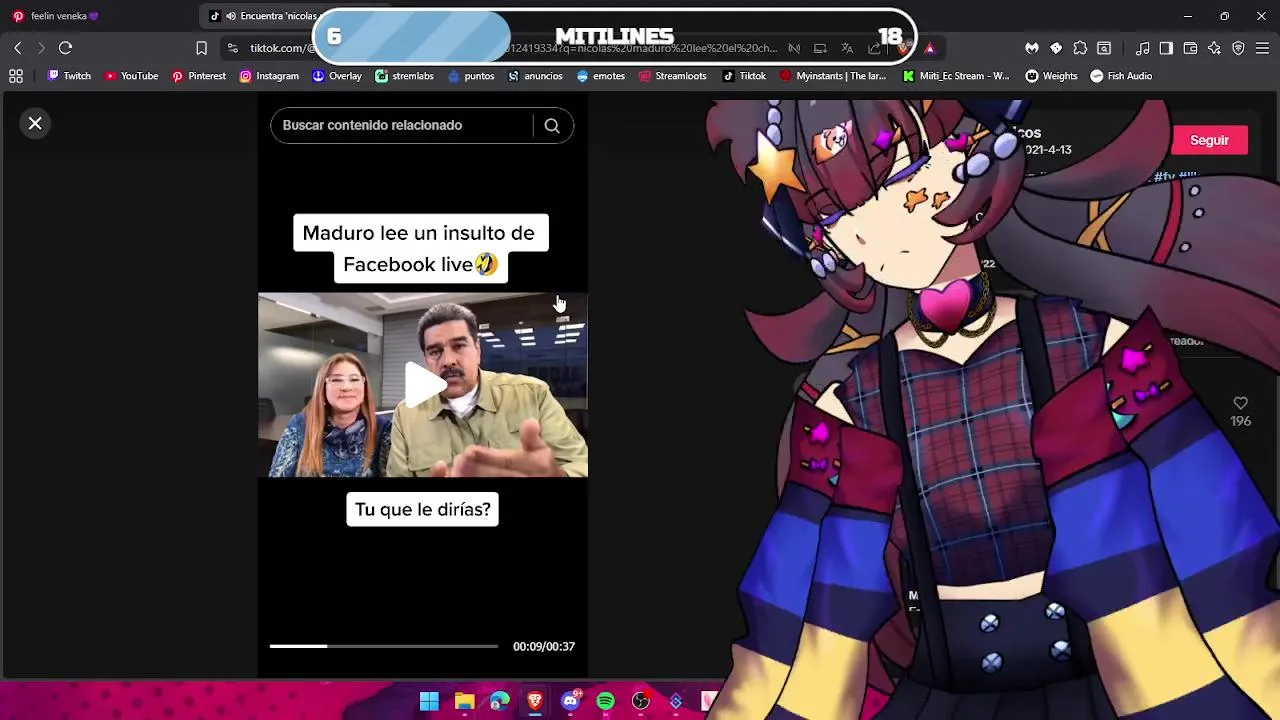Like the video with heart icon

pyautogui.click(x=1240, y=403)
